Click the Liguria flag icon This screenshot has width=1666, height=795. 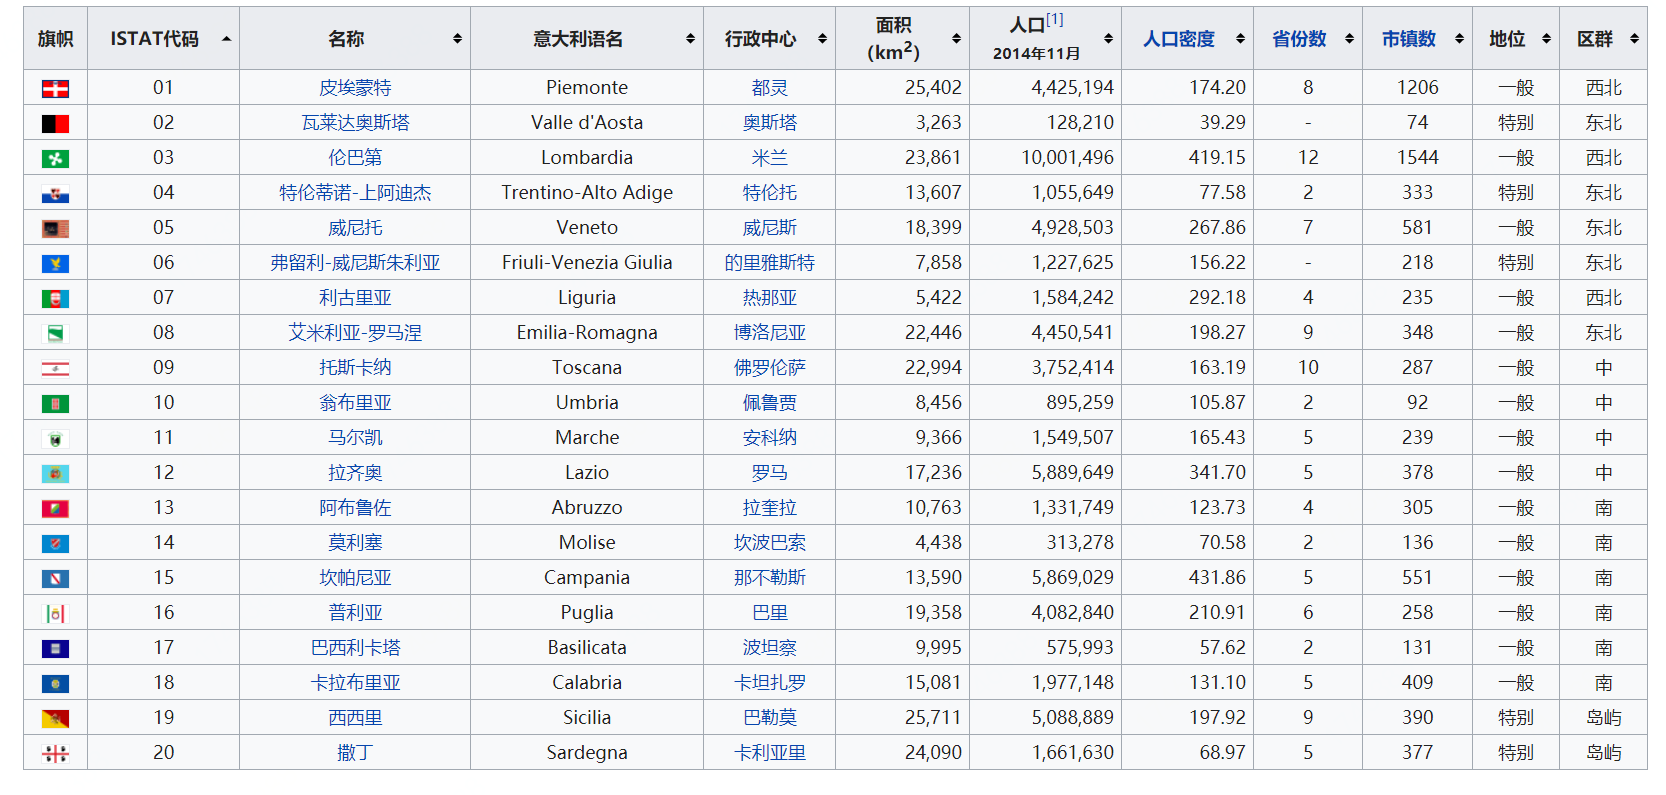coord(55,299)
